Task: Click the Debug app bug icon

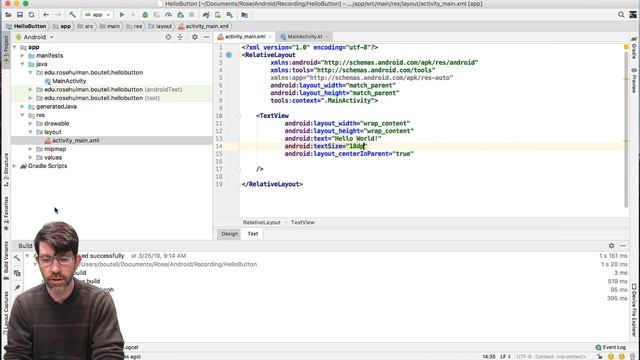Action: click(145, 15)
